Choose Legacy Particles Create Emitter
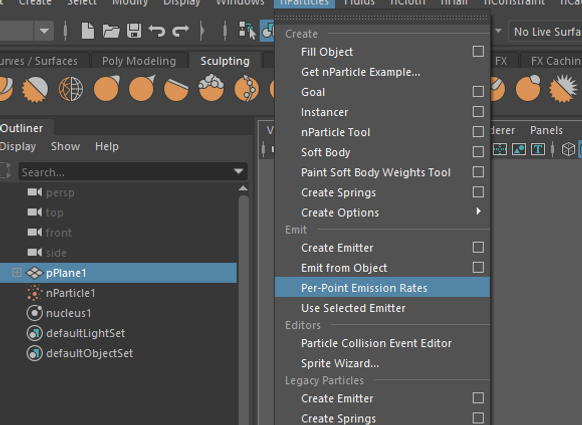 [382, 398]
